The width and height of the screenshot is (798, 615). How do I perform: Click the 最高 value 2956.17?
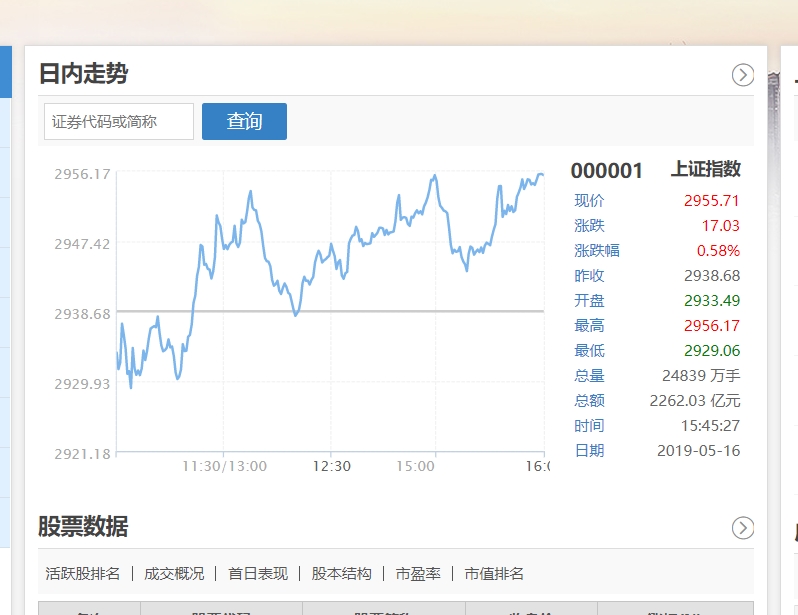click(x=711, y=326)
